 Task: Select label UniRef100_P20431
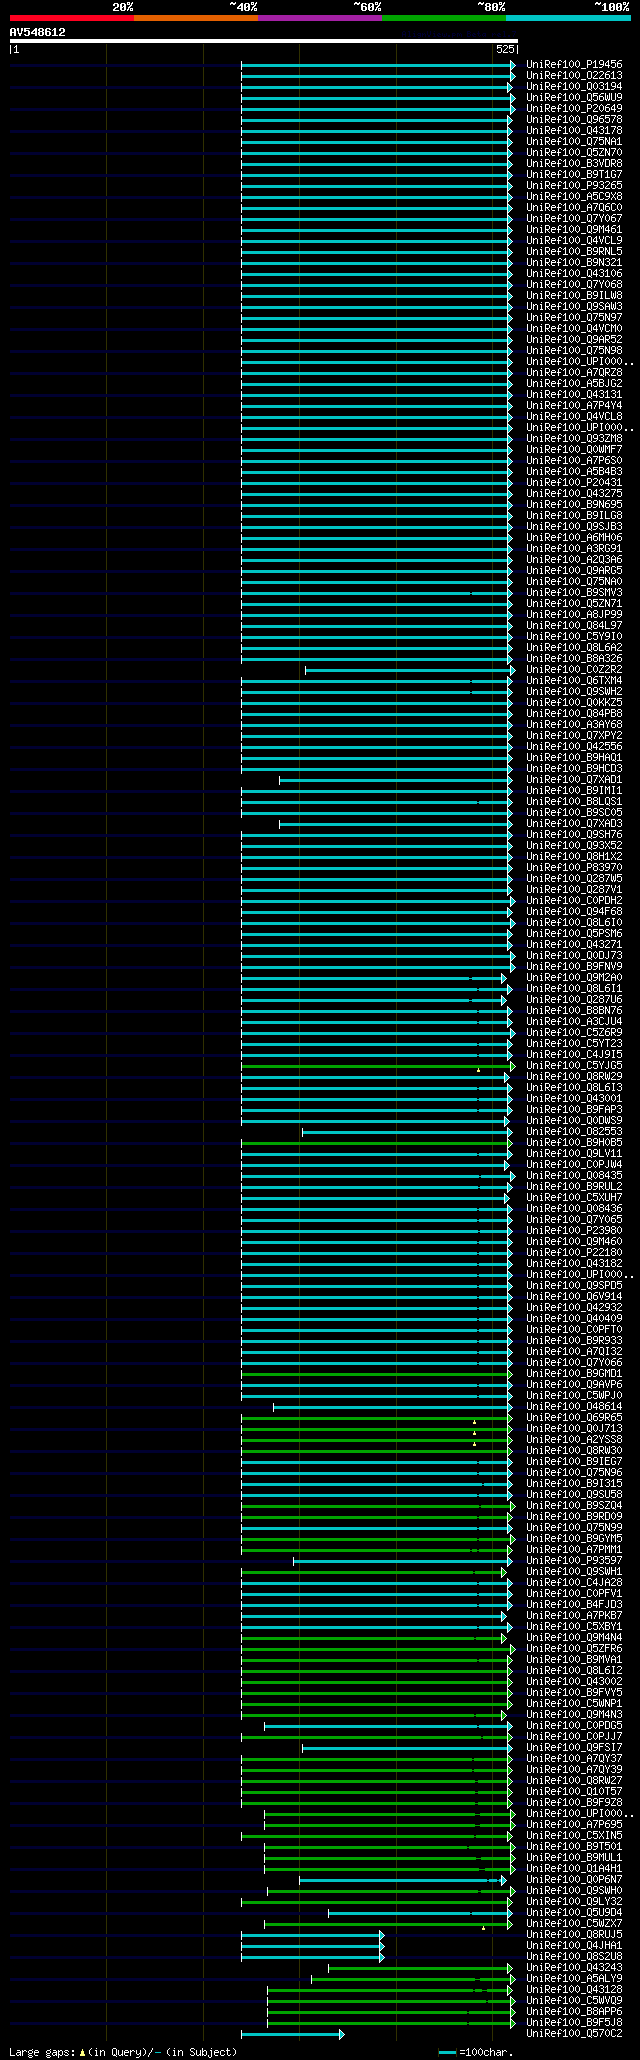pyautogui.click(x=574, y=482)
